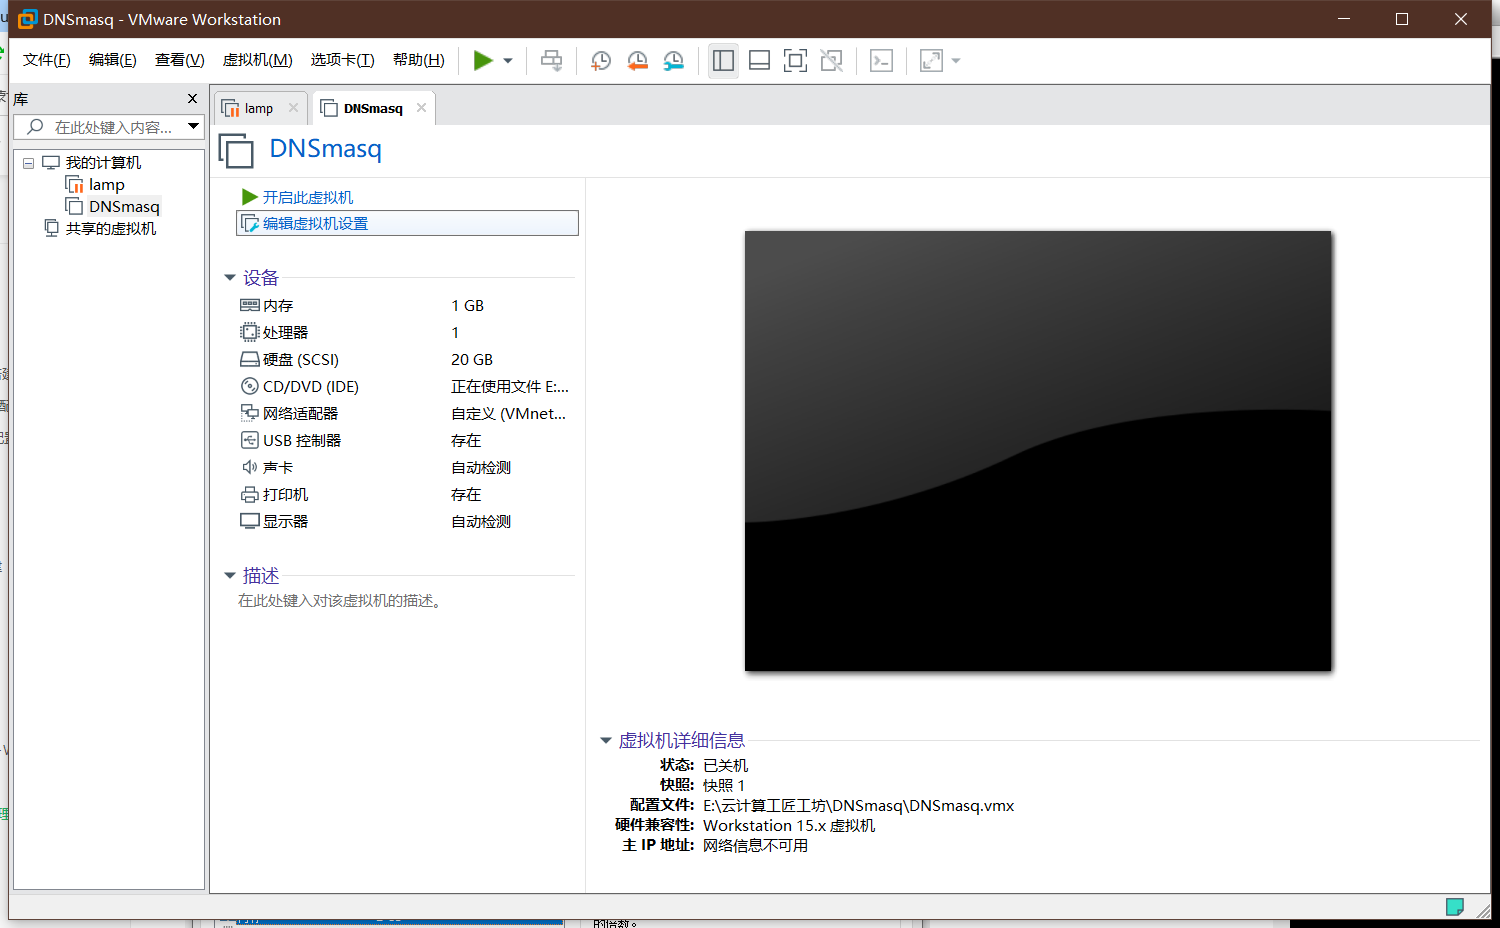Open the stretch display dropdown arrow
Image resolution: width=1500 pixels, height=928 pixels.
point(956,61)
